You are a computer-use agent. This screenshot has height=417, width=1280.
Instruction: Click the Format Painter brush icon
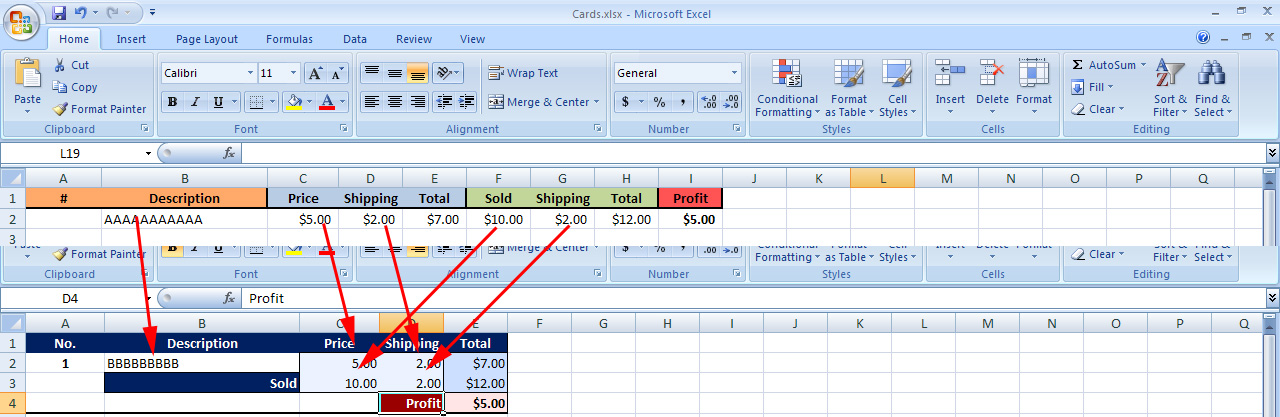[x=60, y=109]
